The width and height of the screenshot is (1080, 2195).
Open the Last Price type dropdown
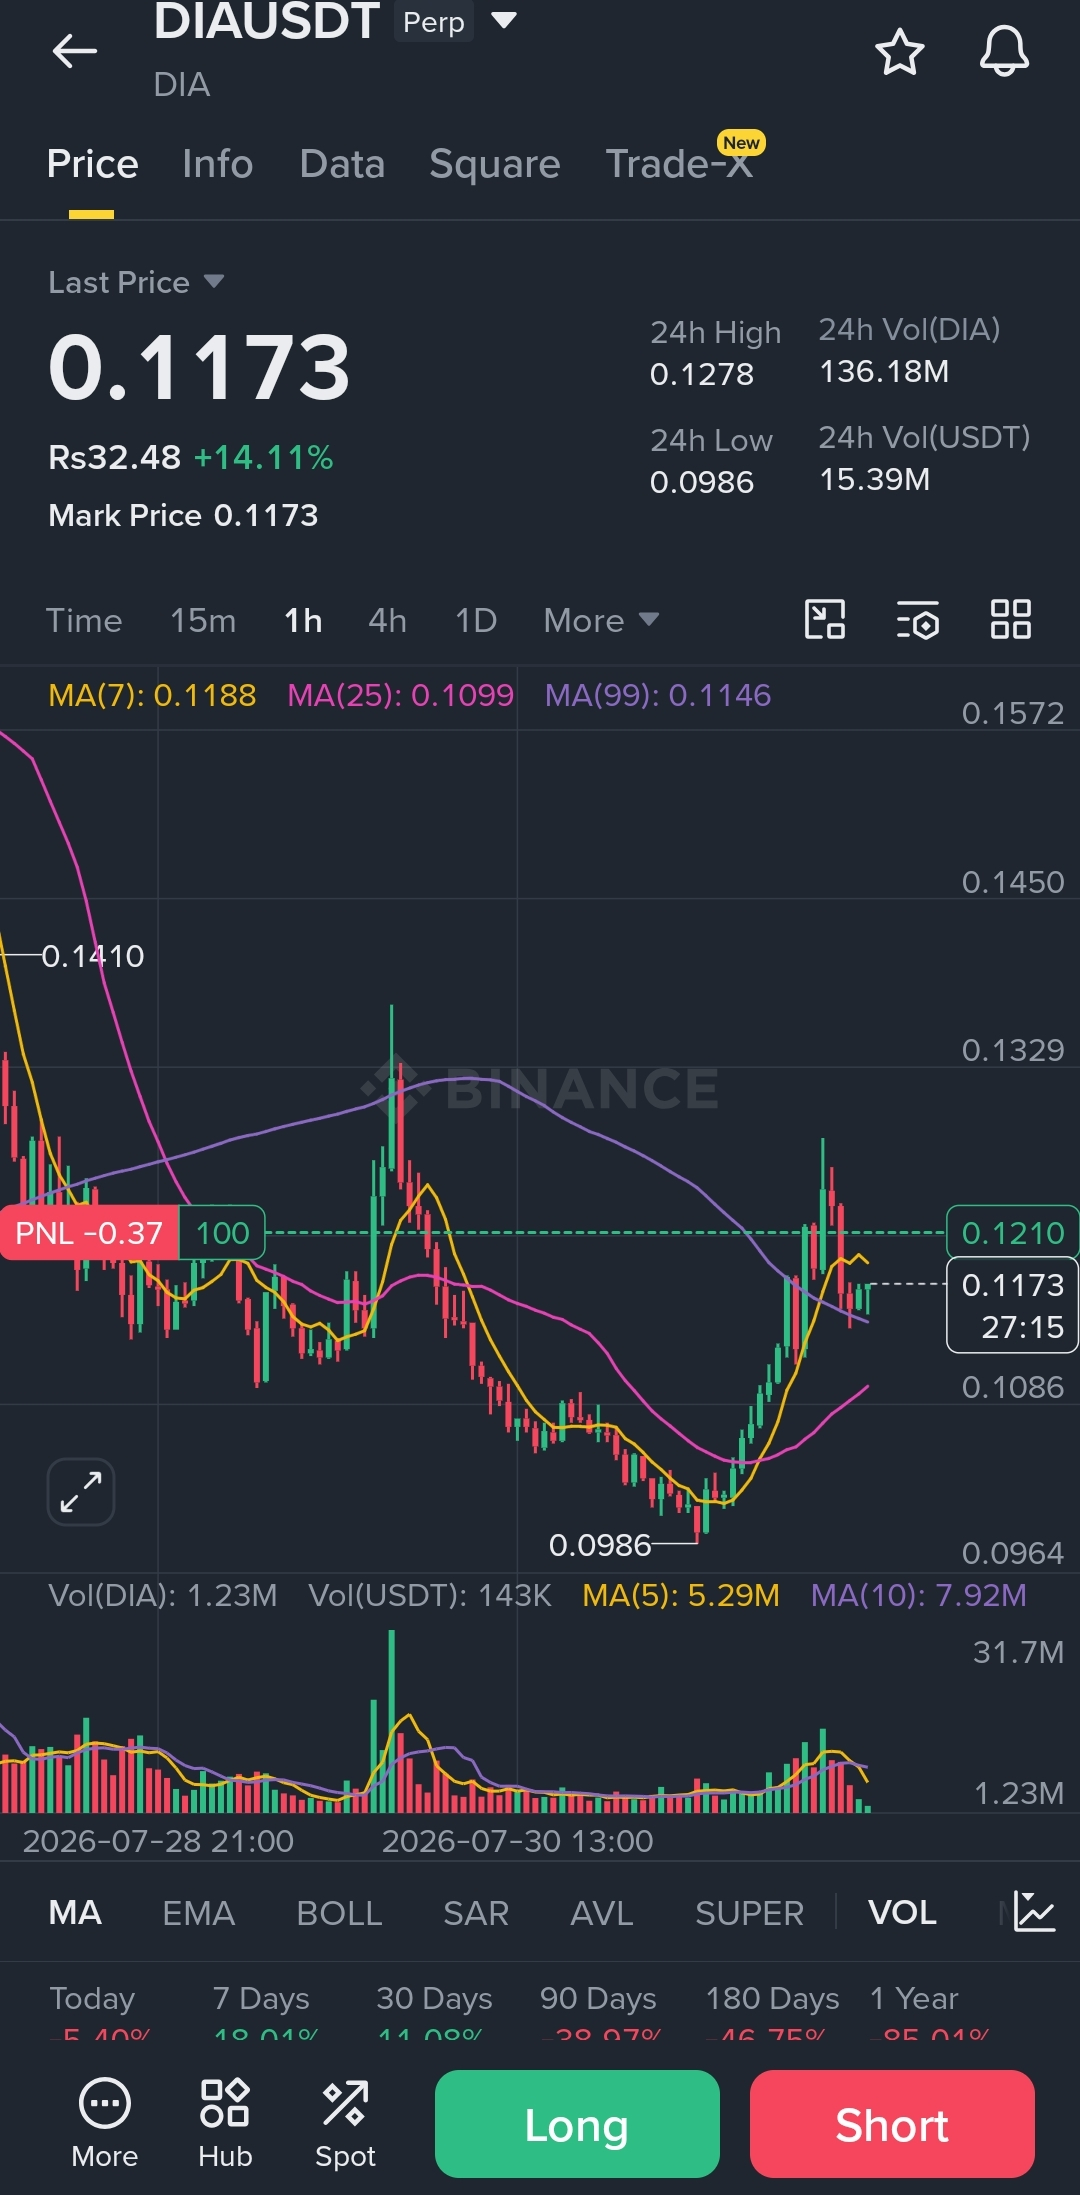[136, 282]
